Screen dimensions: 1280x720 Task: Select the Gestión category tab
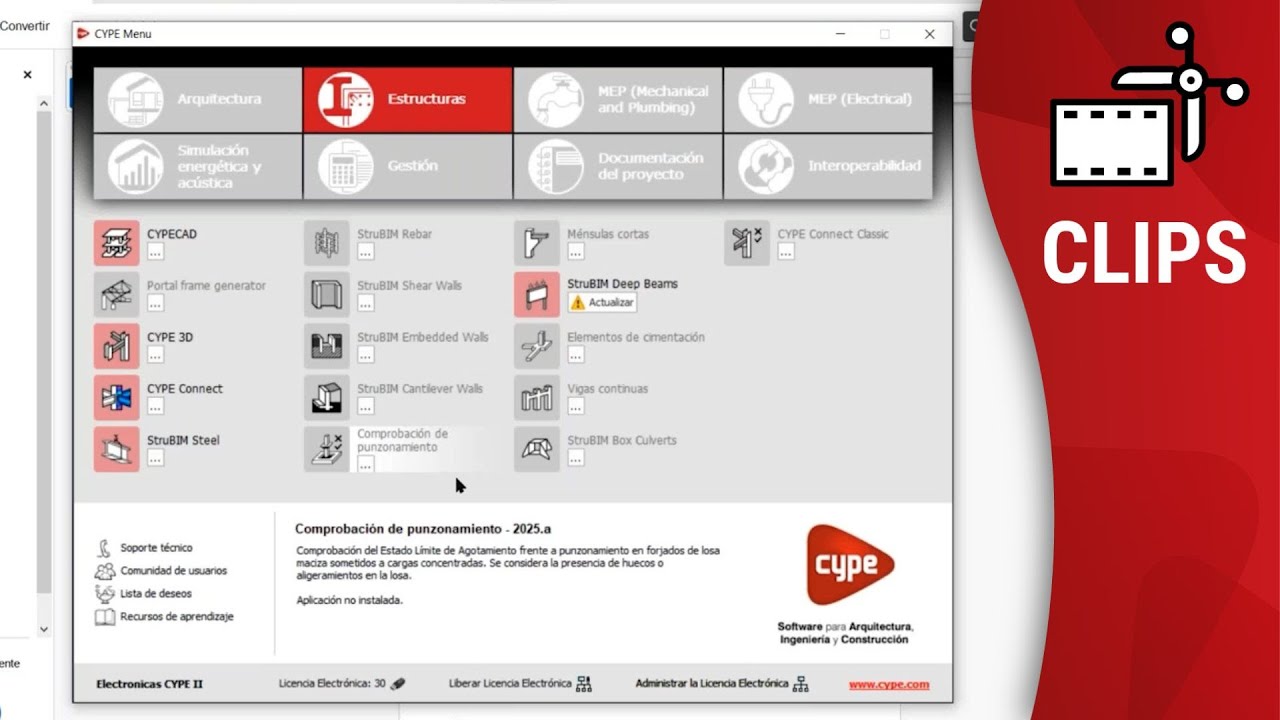pos(408,166)
